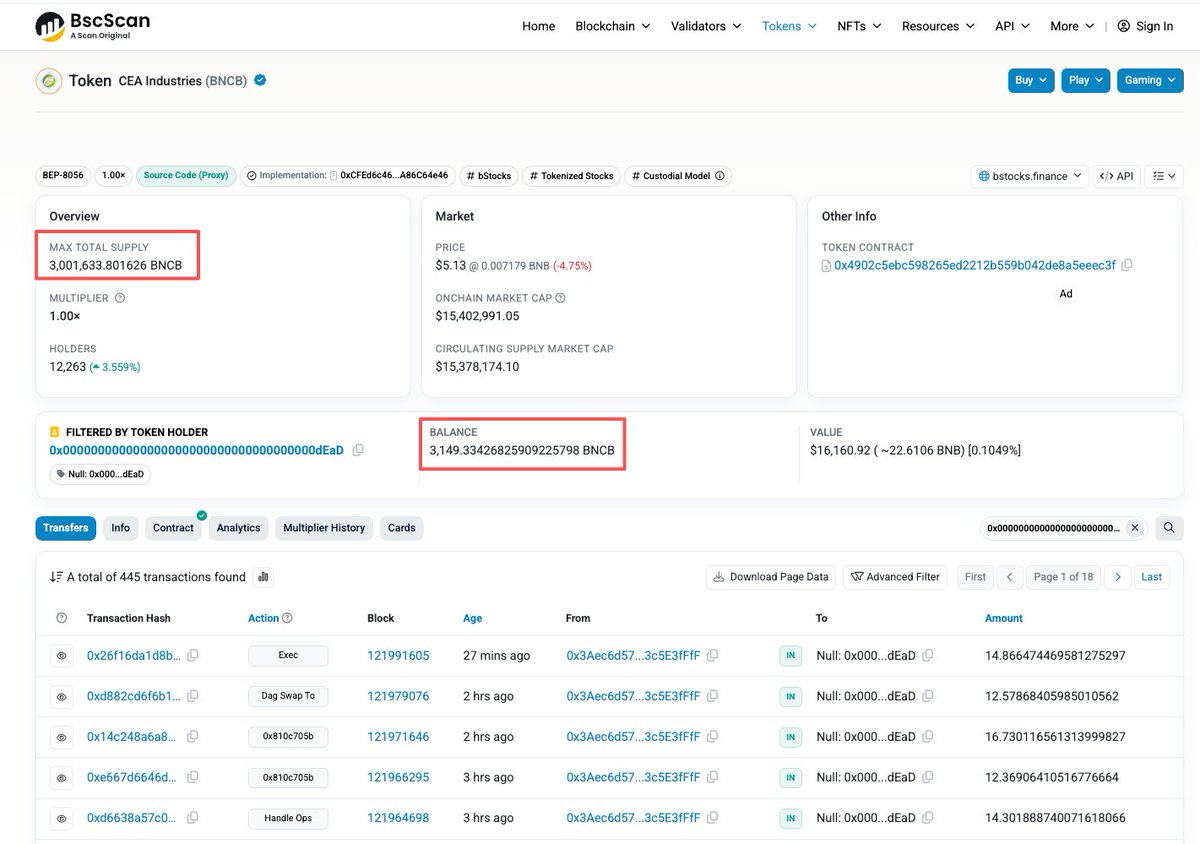Open the Multiplier History tab
1200x844 pixels.
point(324,528)
